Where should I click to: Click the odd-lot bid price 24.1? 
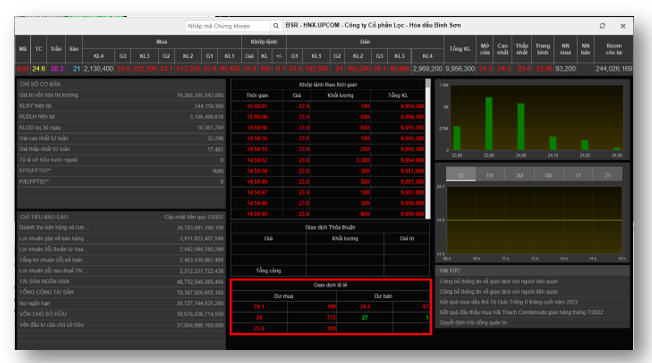click(259, 306)
